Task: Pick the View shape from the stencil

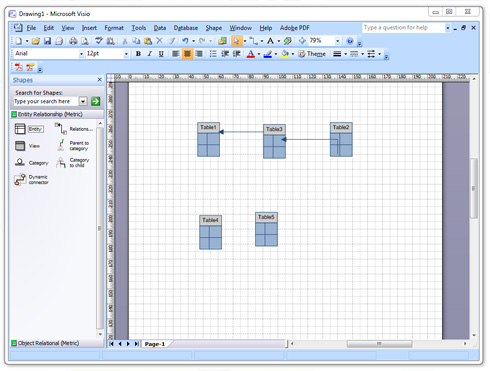Action: [27, 146]
